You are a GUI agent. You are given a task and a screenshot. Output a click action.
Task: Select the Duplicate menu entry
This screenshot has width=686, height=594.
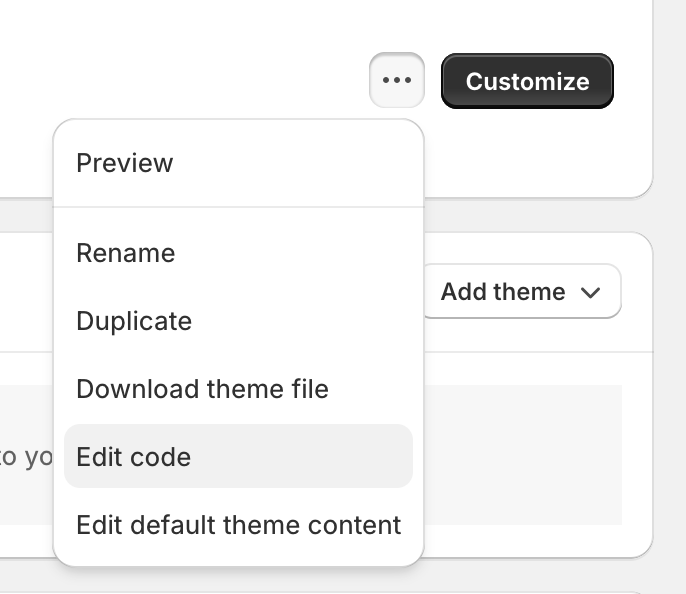pyautogui.click(x=134, y=321)
